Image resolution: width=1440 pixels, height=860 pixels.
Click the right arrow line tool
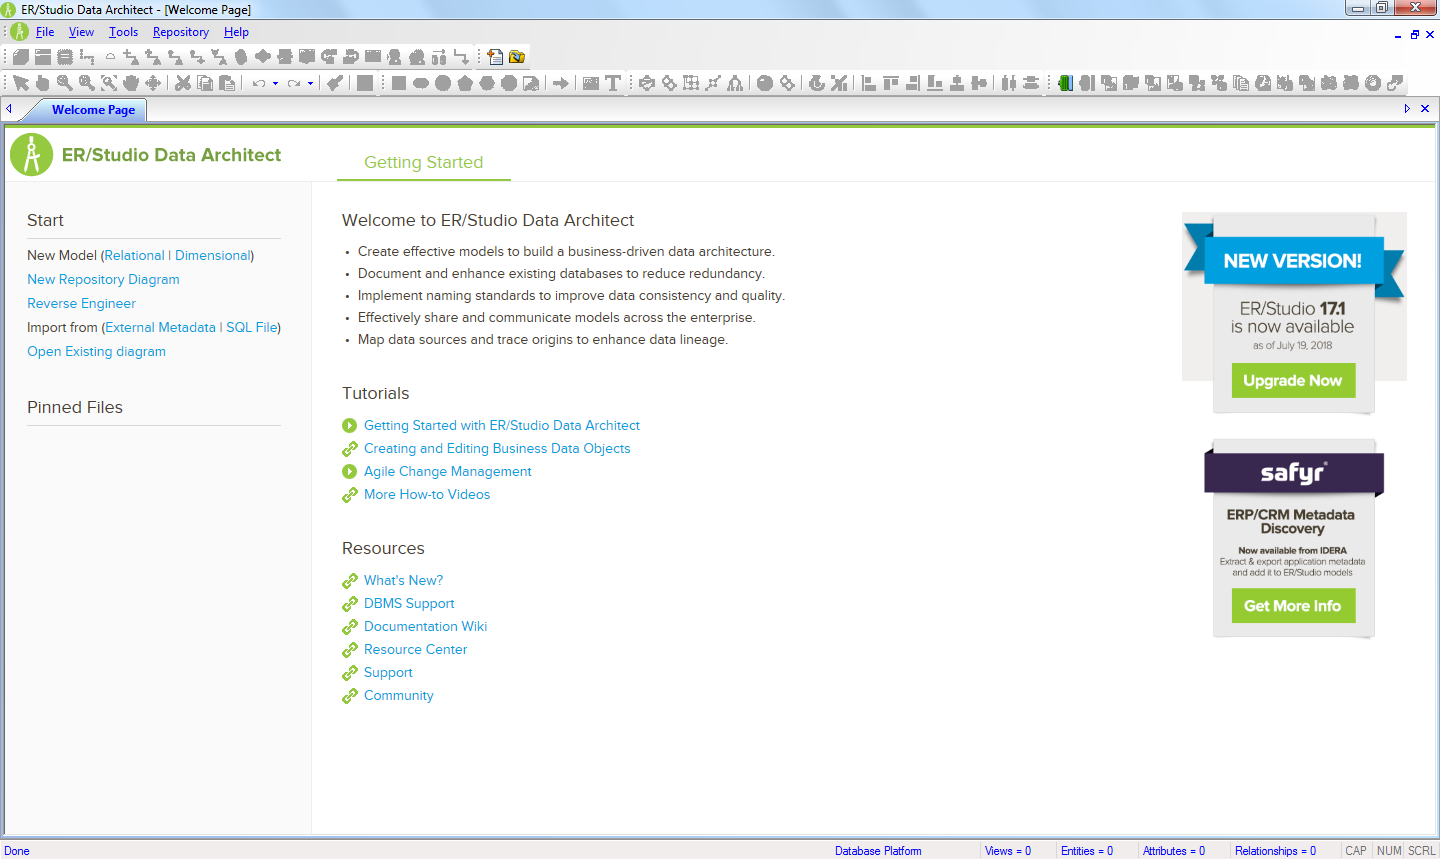561,83
